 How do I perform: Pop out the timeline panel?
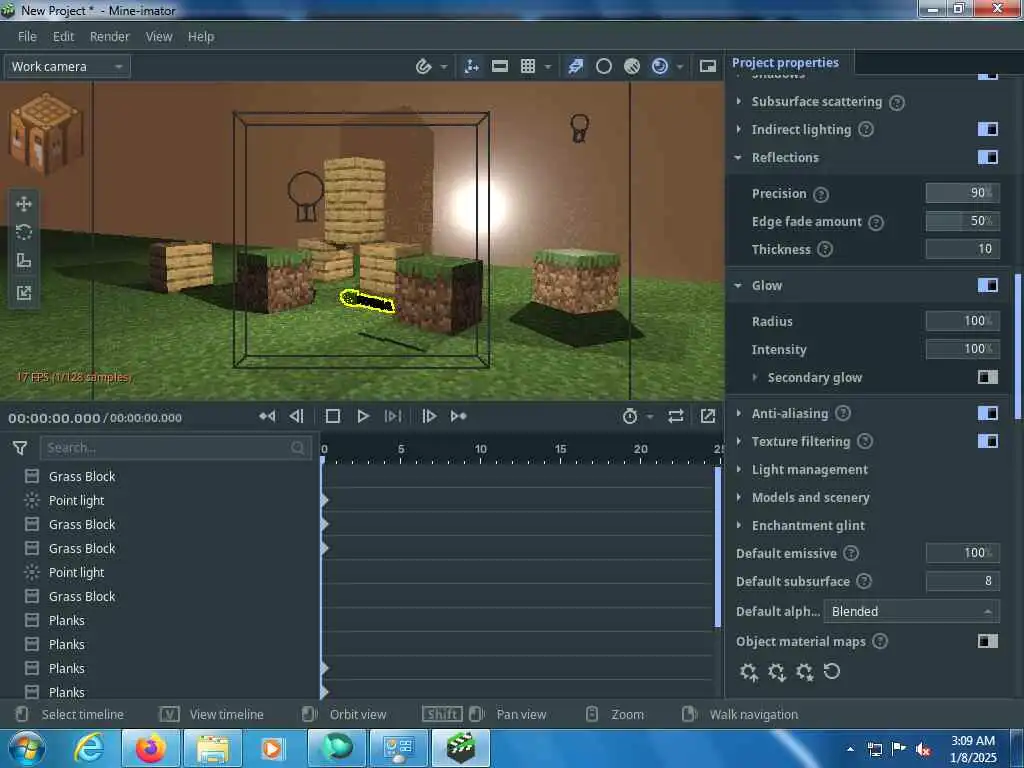(x=708, y=416)
